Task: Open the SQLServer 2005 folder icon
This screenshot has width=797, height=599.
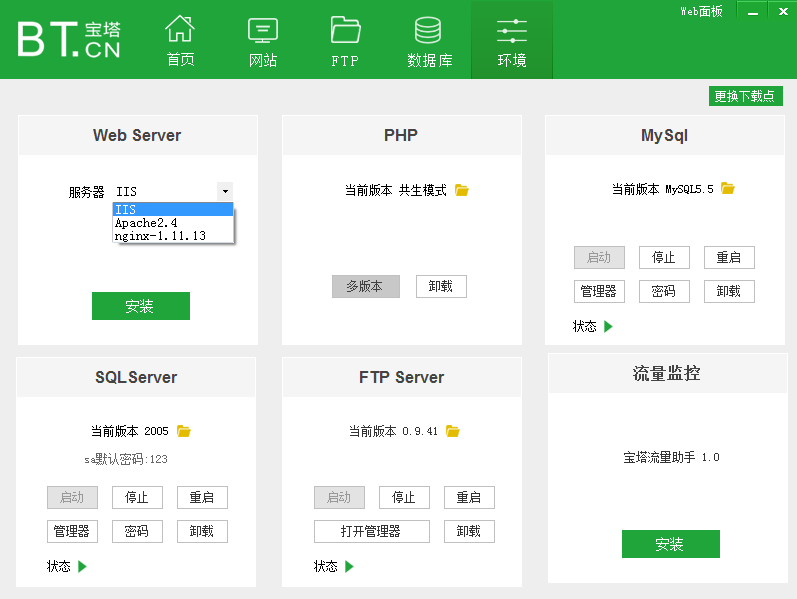Action: (x=183, y=431)
